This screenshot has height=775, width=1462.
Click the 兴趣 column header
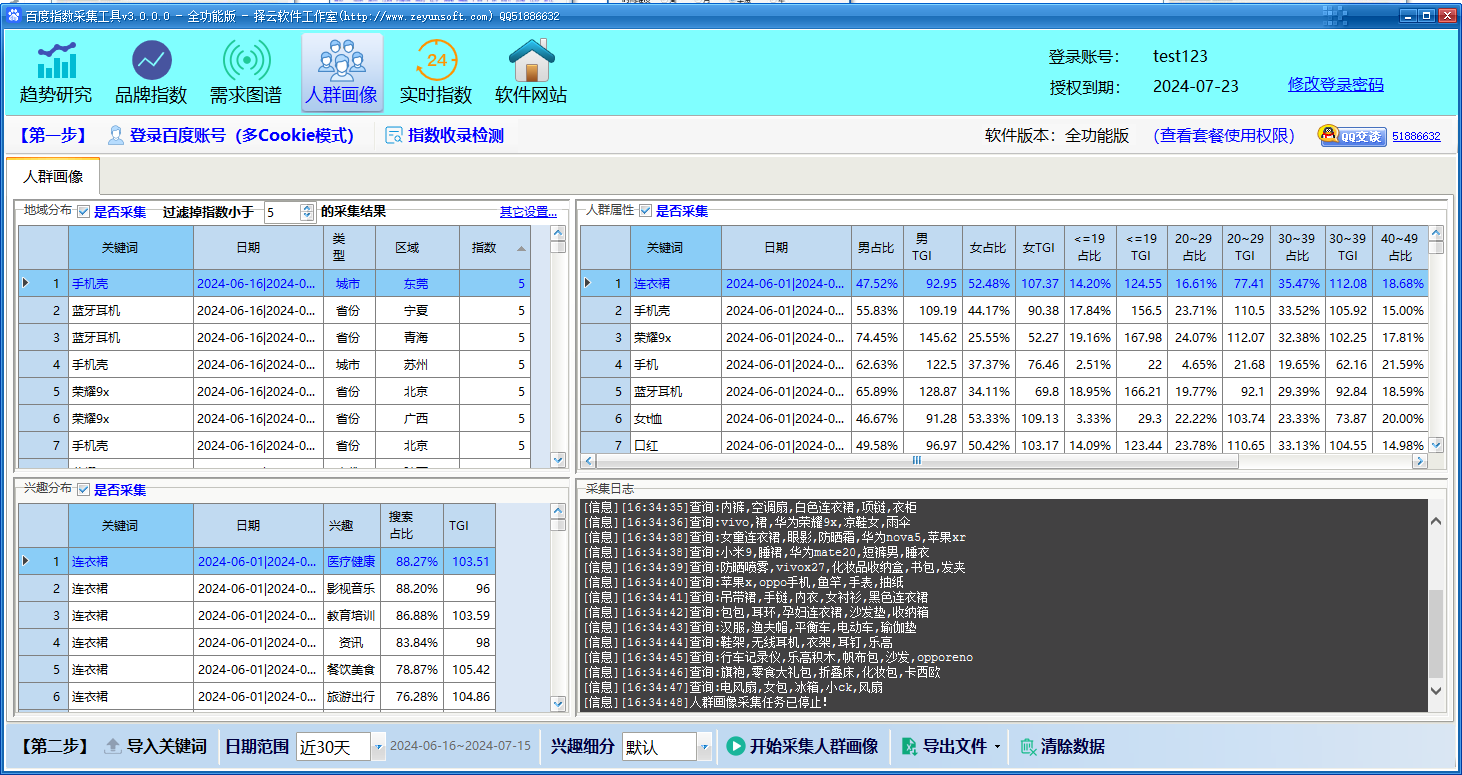coord(352,526)
